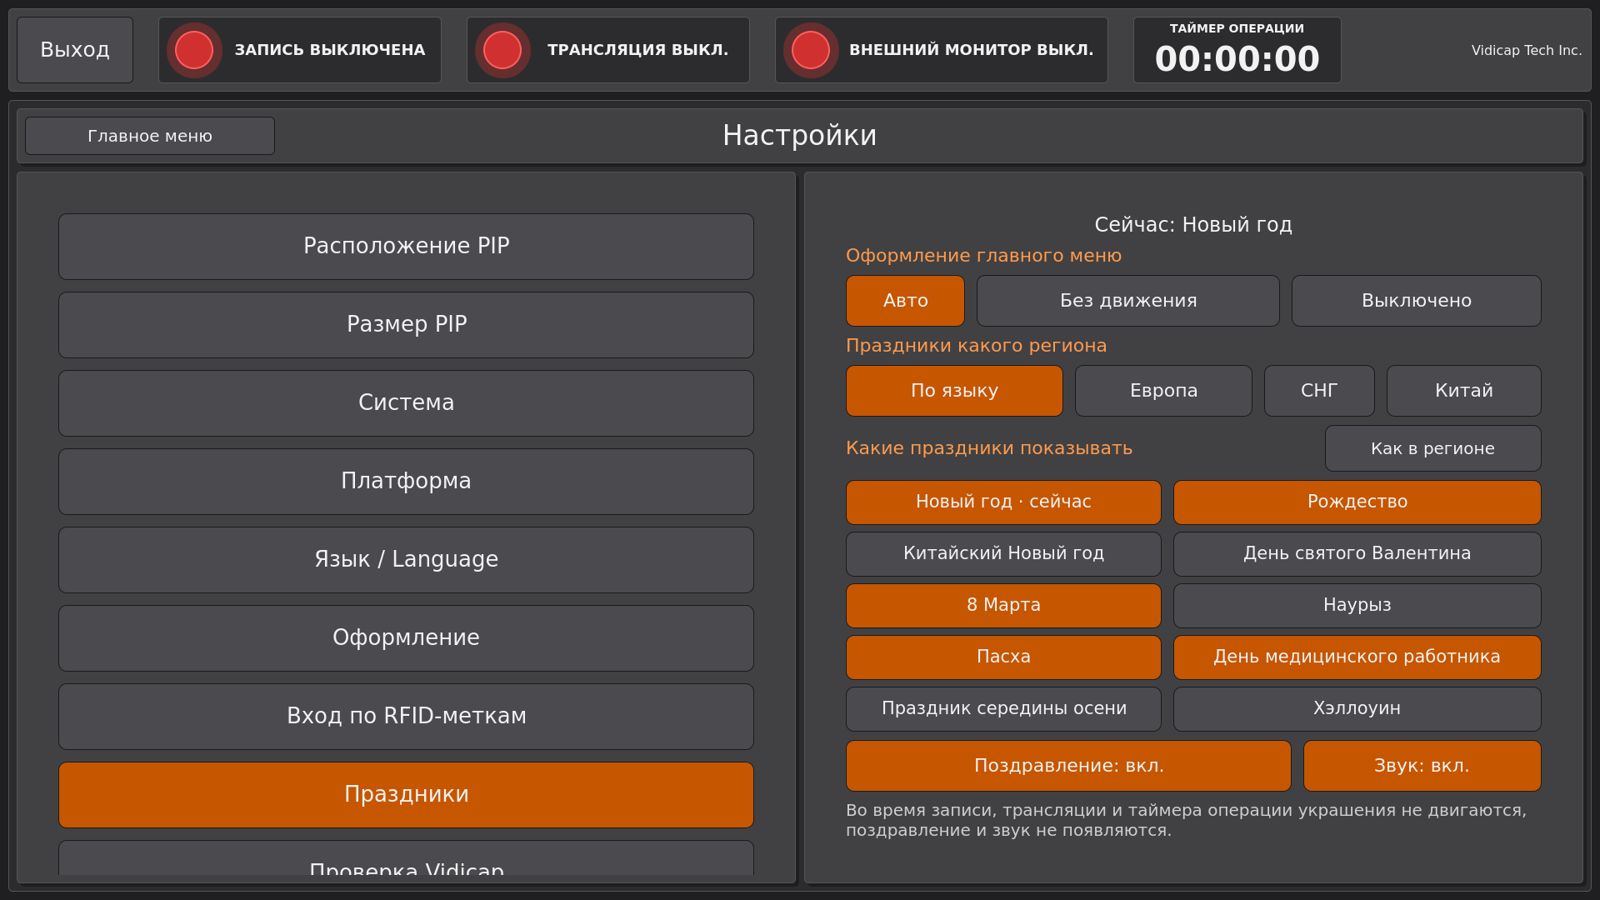Choose СНГ holiday region

pyautogui.click(x=1319, y=391)
